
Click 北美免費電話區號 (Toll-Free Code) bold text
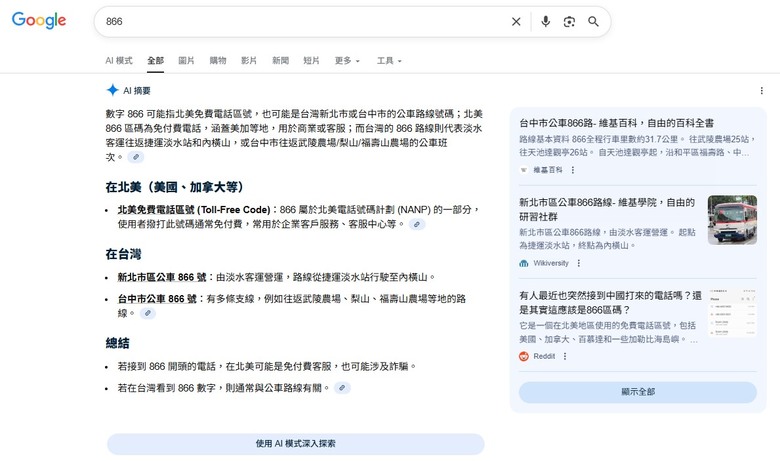(194, 210)
